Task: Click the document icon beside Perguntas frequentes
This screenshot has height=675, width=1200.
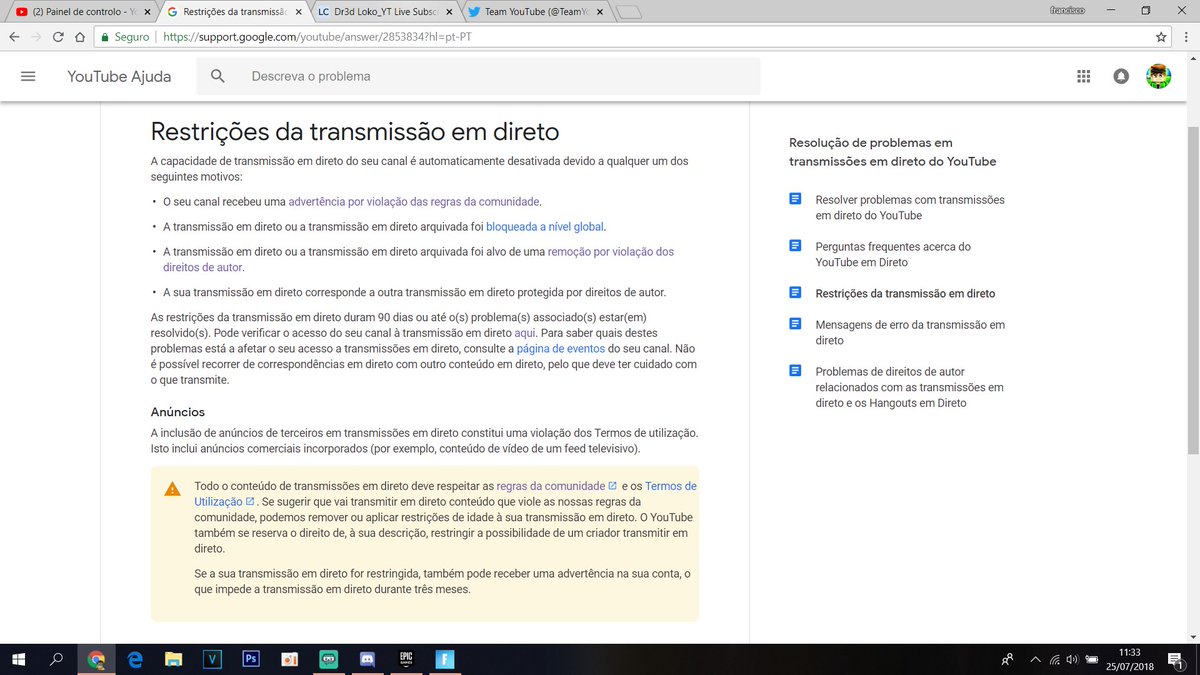Action: [795, 246]
